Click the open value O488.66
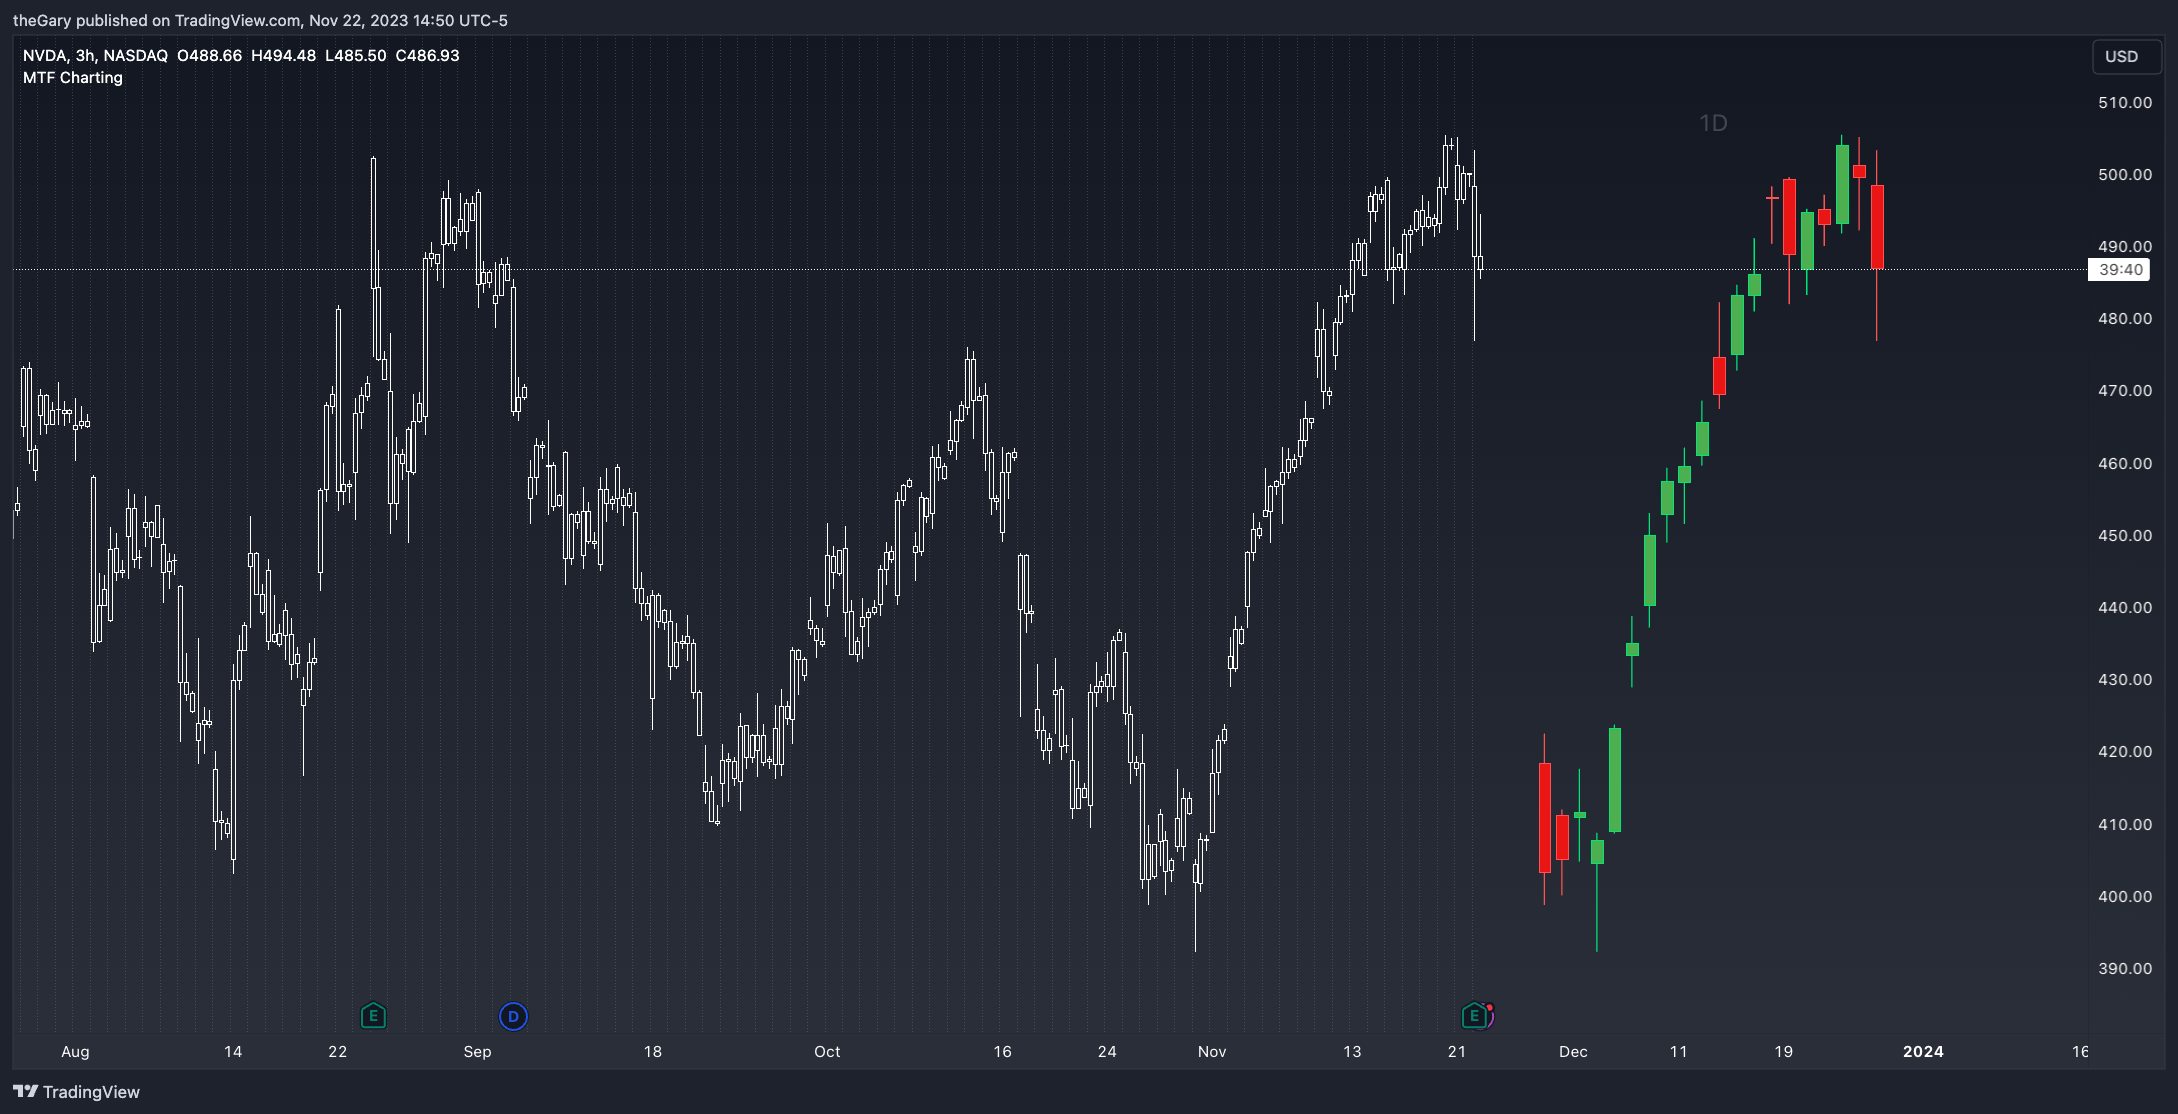This screenshot has width=2178, height=1114. 209,56
